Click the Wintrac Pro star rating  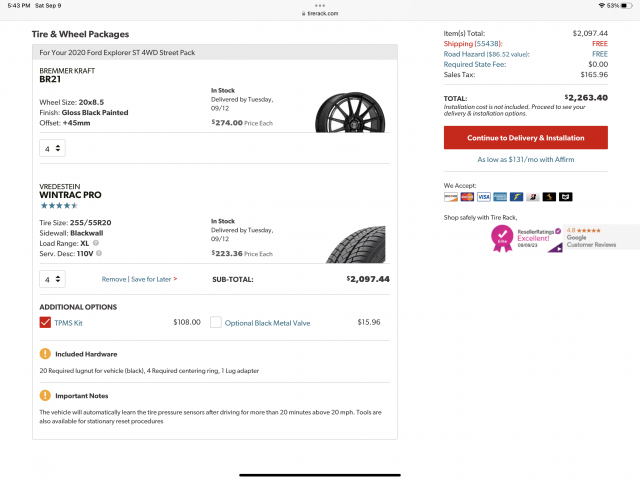60,205
